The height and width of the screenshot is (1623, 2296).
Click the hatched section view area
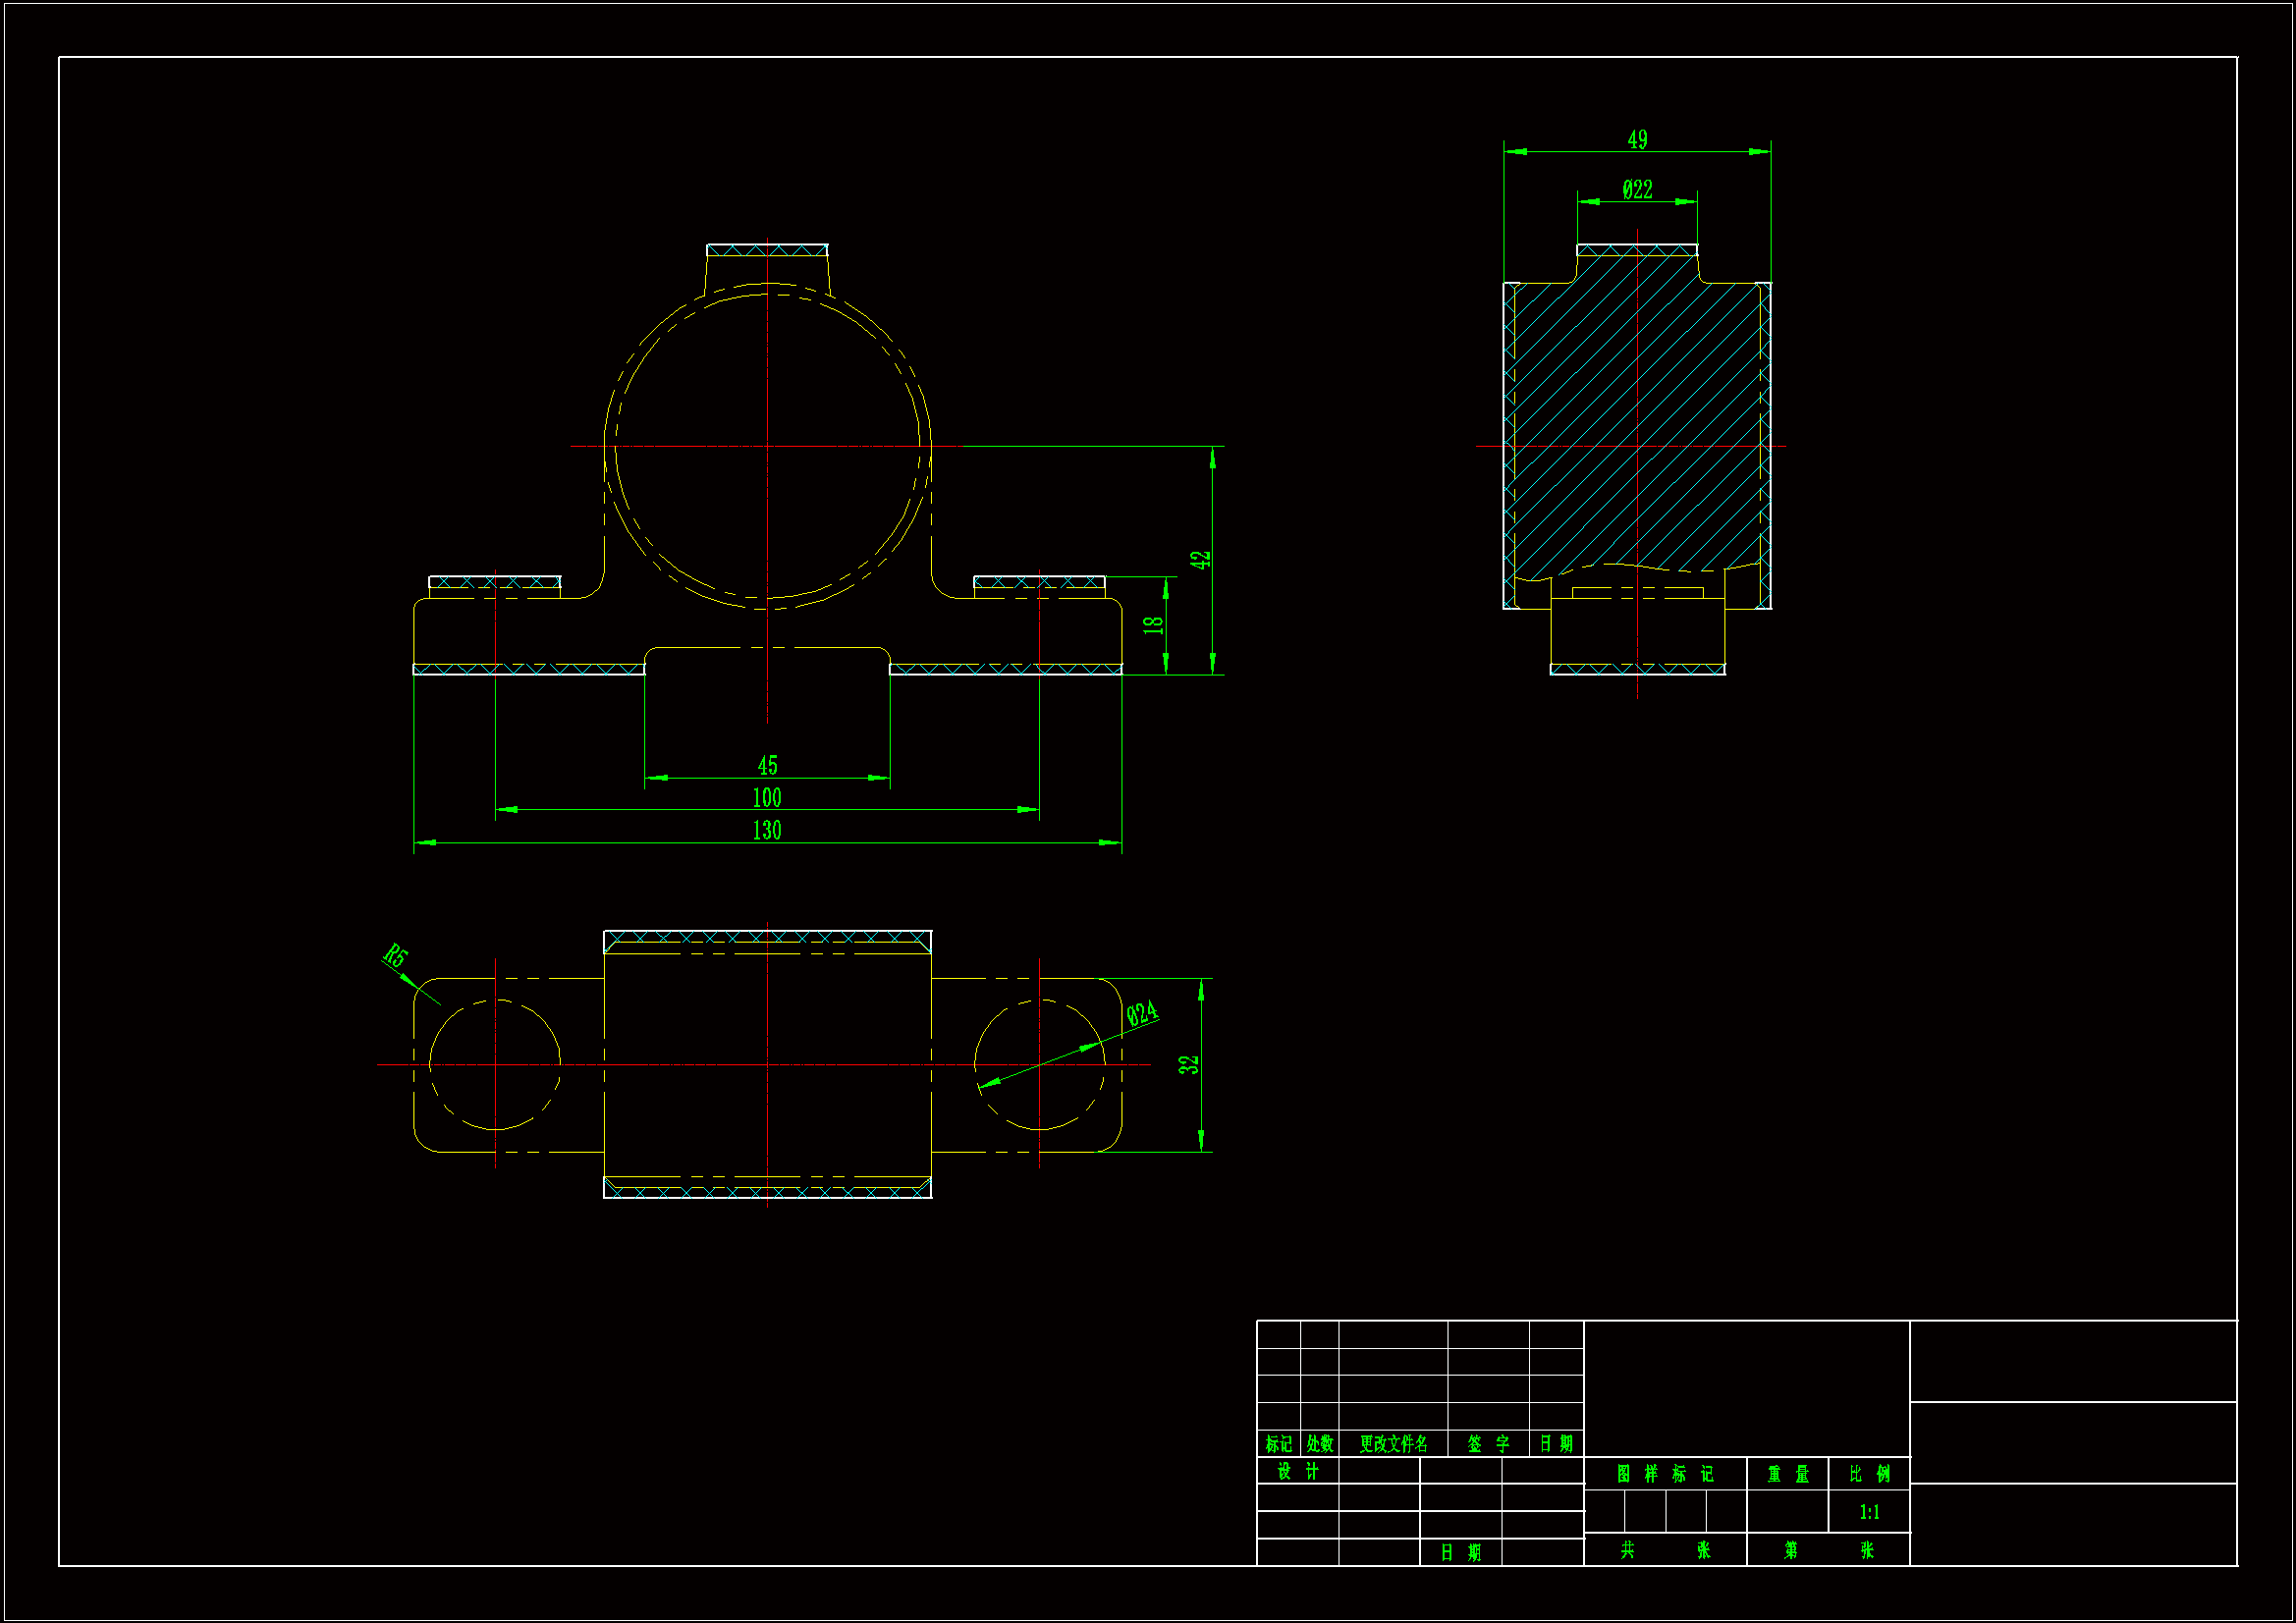[1600, 400]
